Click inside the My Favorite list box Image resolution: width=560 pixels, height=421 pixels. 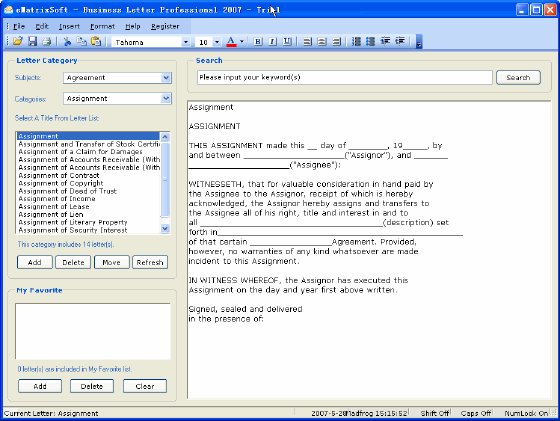tap(92, 331)
